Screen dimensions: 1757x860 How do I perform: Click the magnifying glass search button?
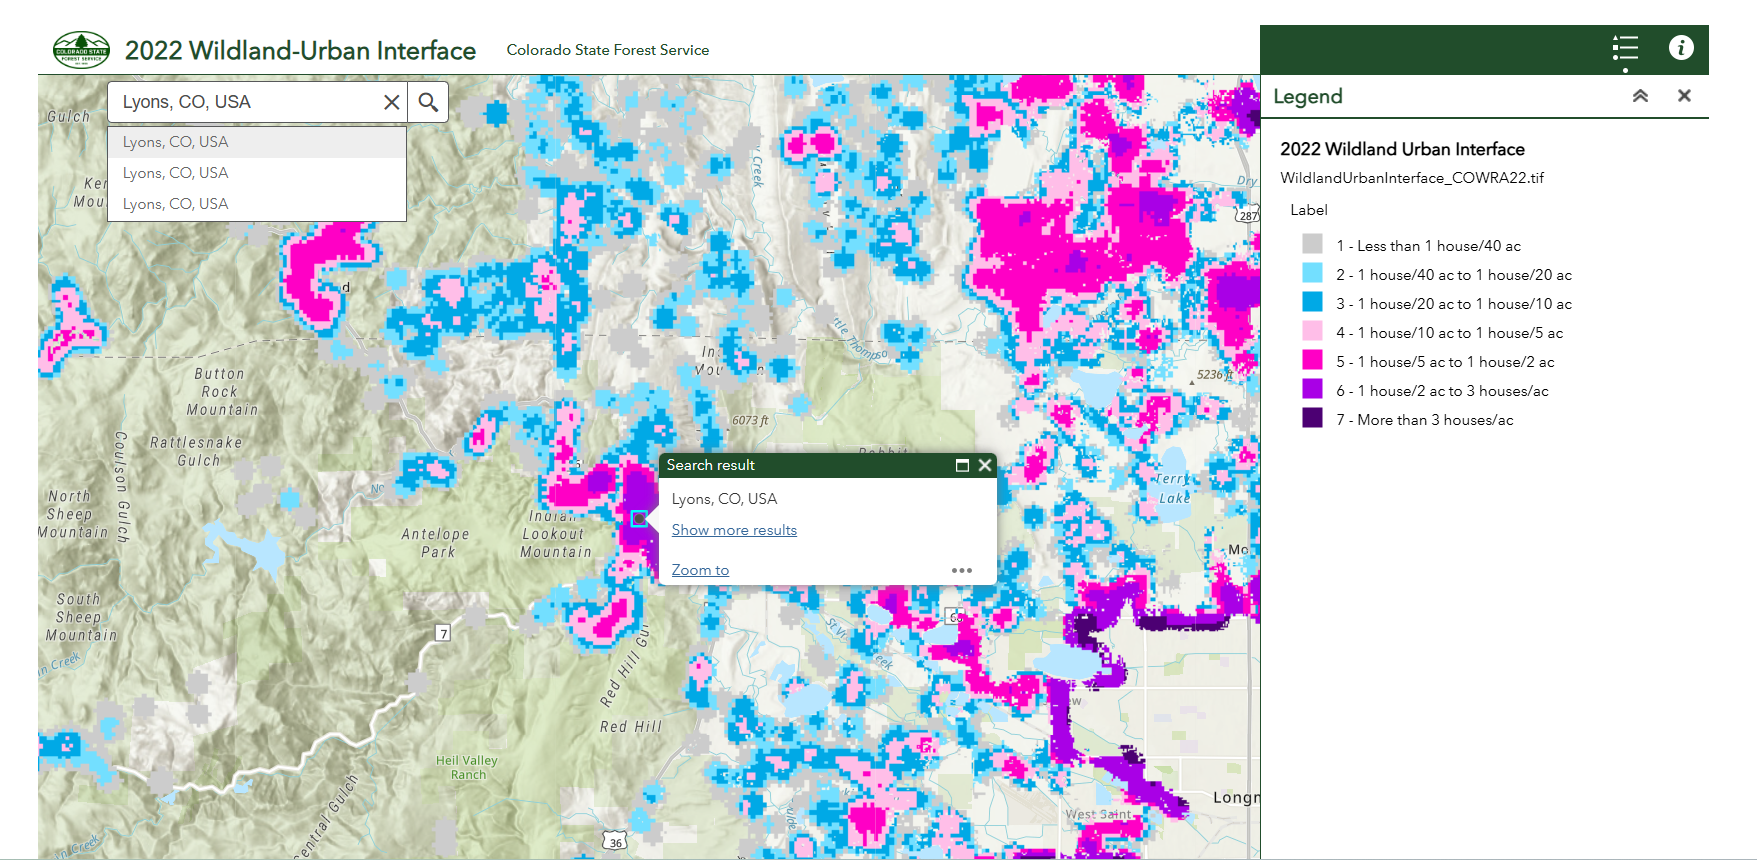pos(428,102)
